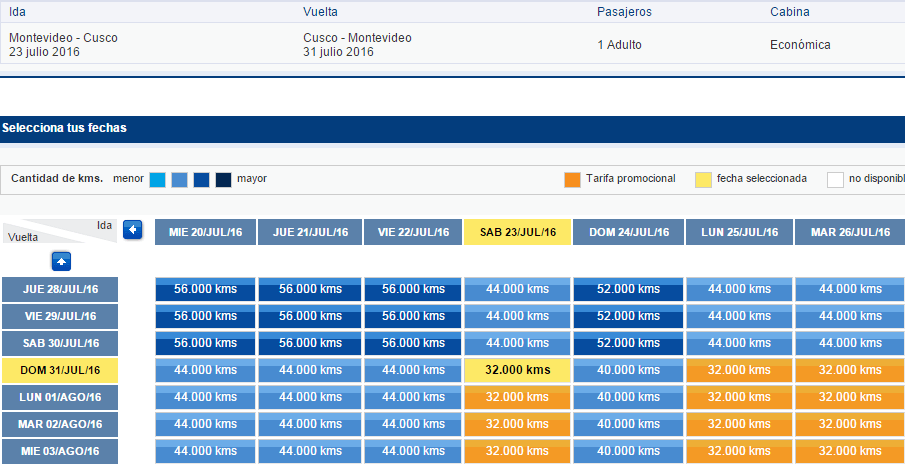Click the left arrow for earlier departure dates
The width and height of the screenshot is (905, 465).
click(x=133, y=230)
